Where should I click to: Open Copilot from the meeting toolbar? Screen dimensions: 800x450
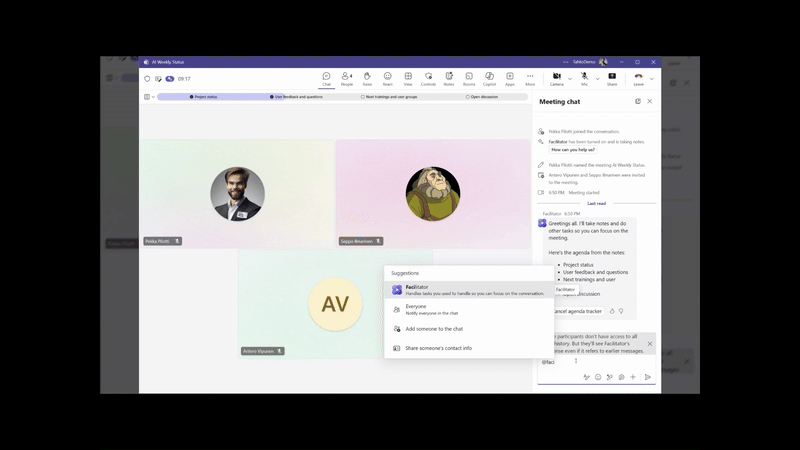(489, 78)
